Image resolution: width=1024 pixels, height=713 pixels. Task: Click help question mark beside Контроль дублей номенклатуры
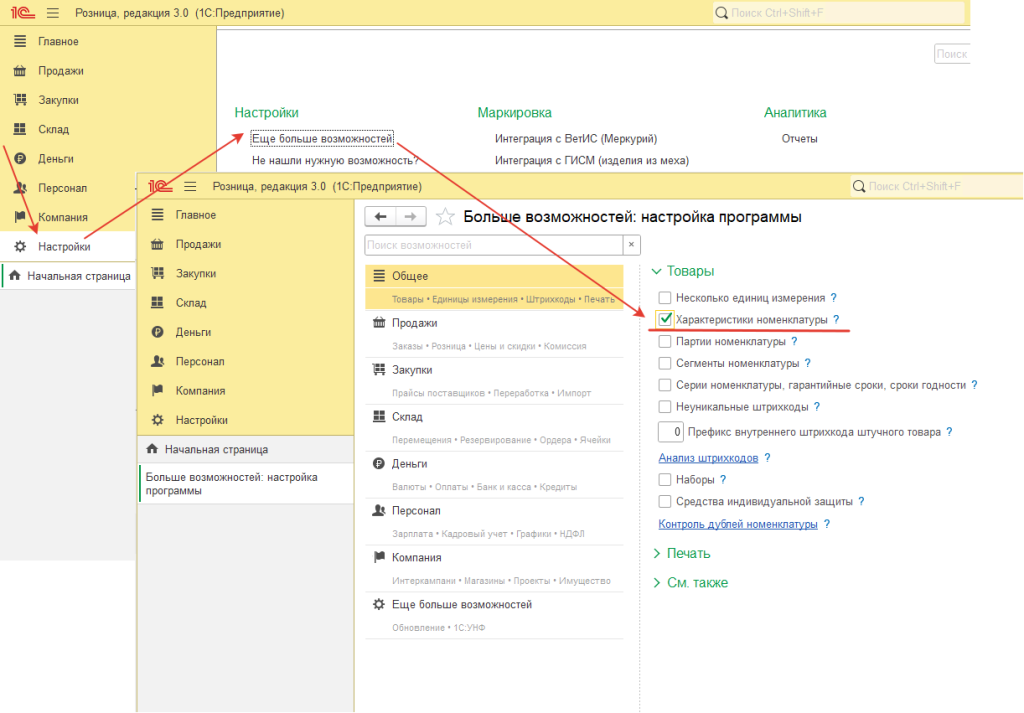coord(827,524)
